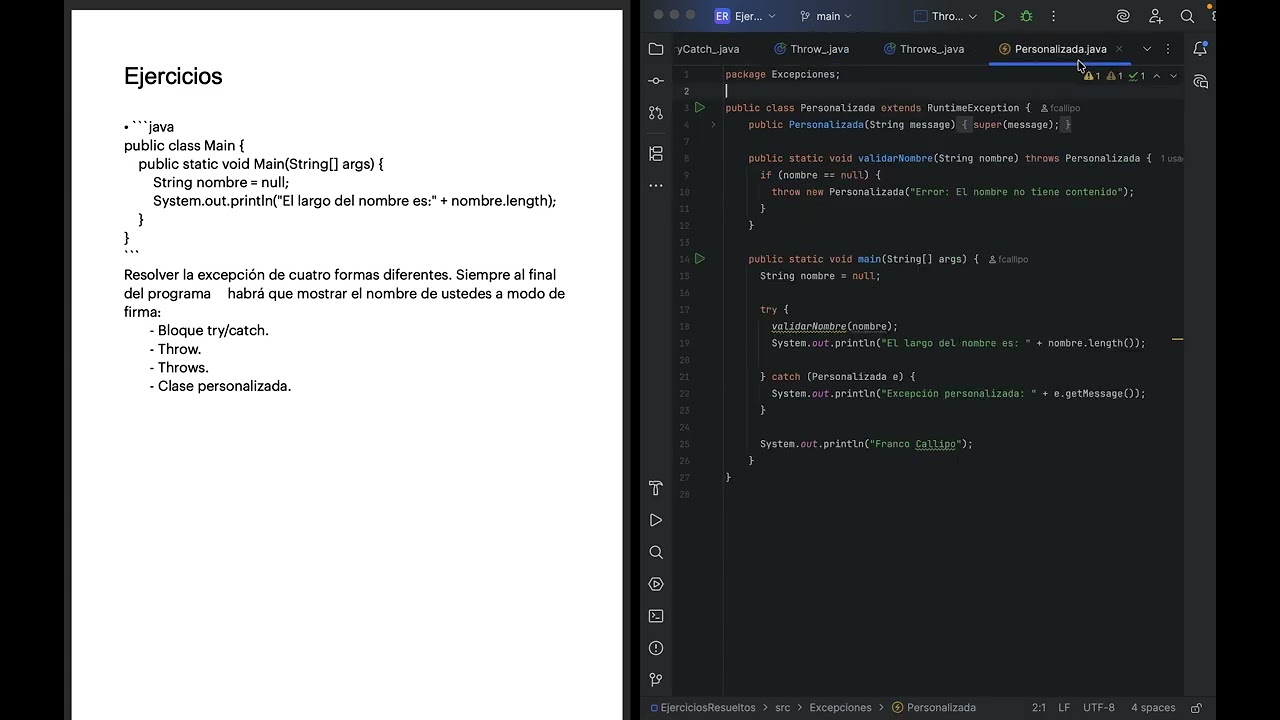This screenshot has width=1280, height=720.
Task: Close the Personalizada.java tab
Action: click(1119, 49)
